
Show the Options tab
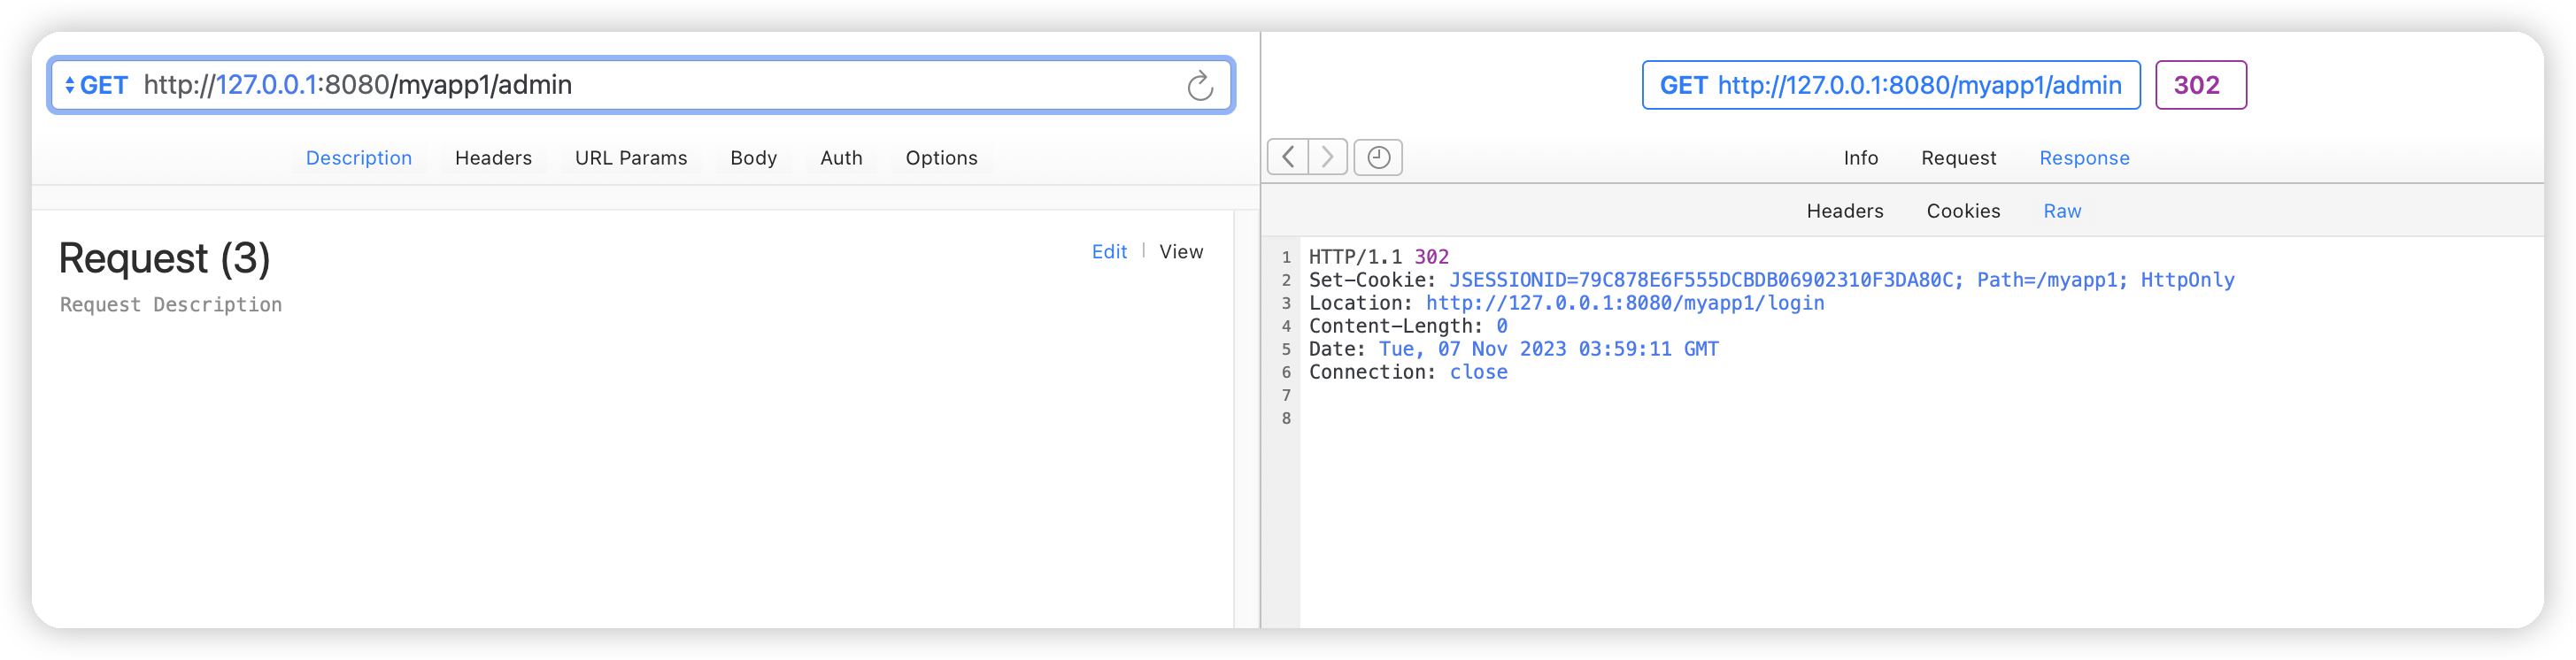[941, 158]
